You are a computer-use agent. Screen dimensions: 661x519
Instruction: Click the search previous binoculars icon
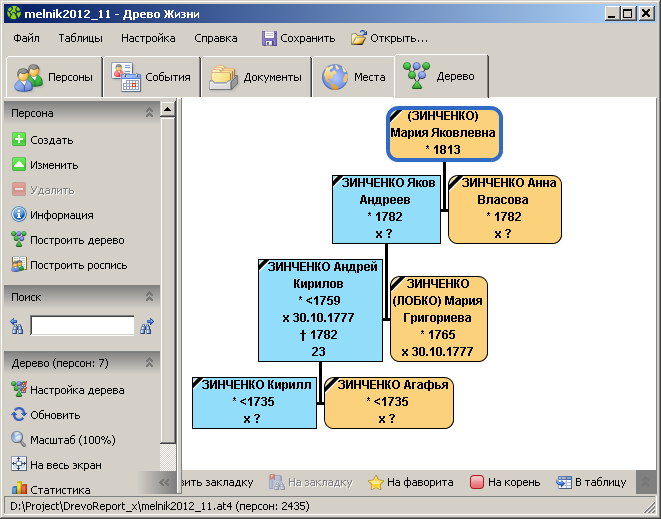pyautogui.click(x=17, y=326)
